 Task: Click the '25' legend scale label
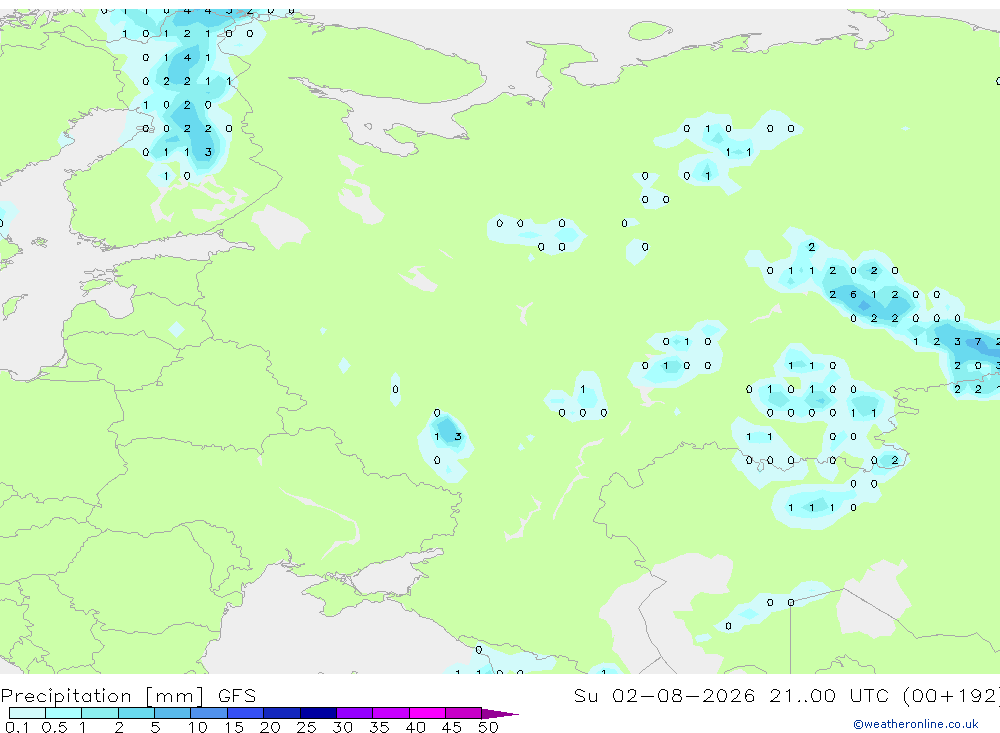(x=306, y=727)
